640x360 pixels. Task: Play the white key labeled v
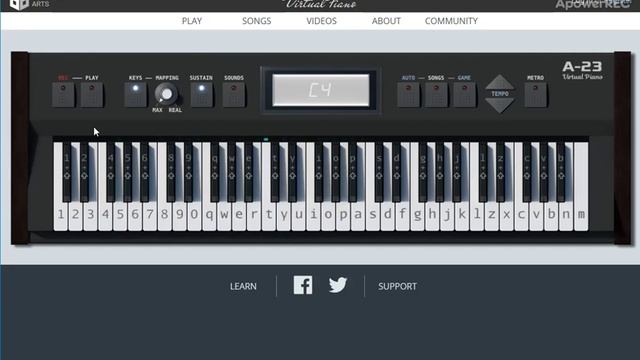pyautogui.click(x=536, y=214)
